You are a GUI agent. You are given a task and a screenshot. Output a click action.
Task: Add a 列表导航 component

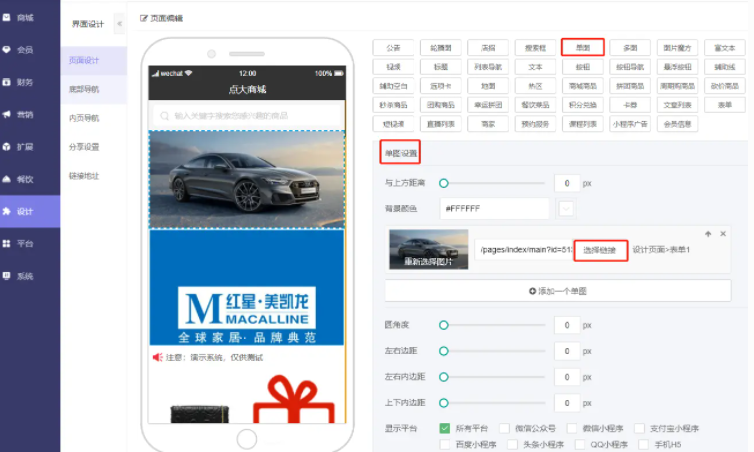point(488,67)
